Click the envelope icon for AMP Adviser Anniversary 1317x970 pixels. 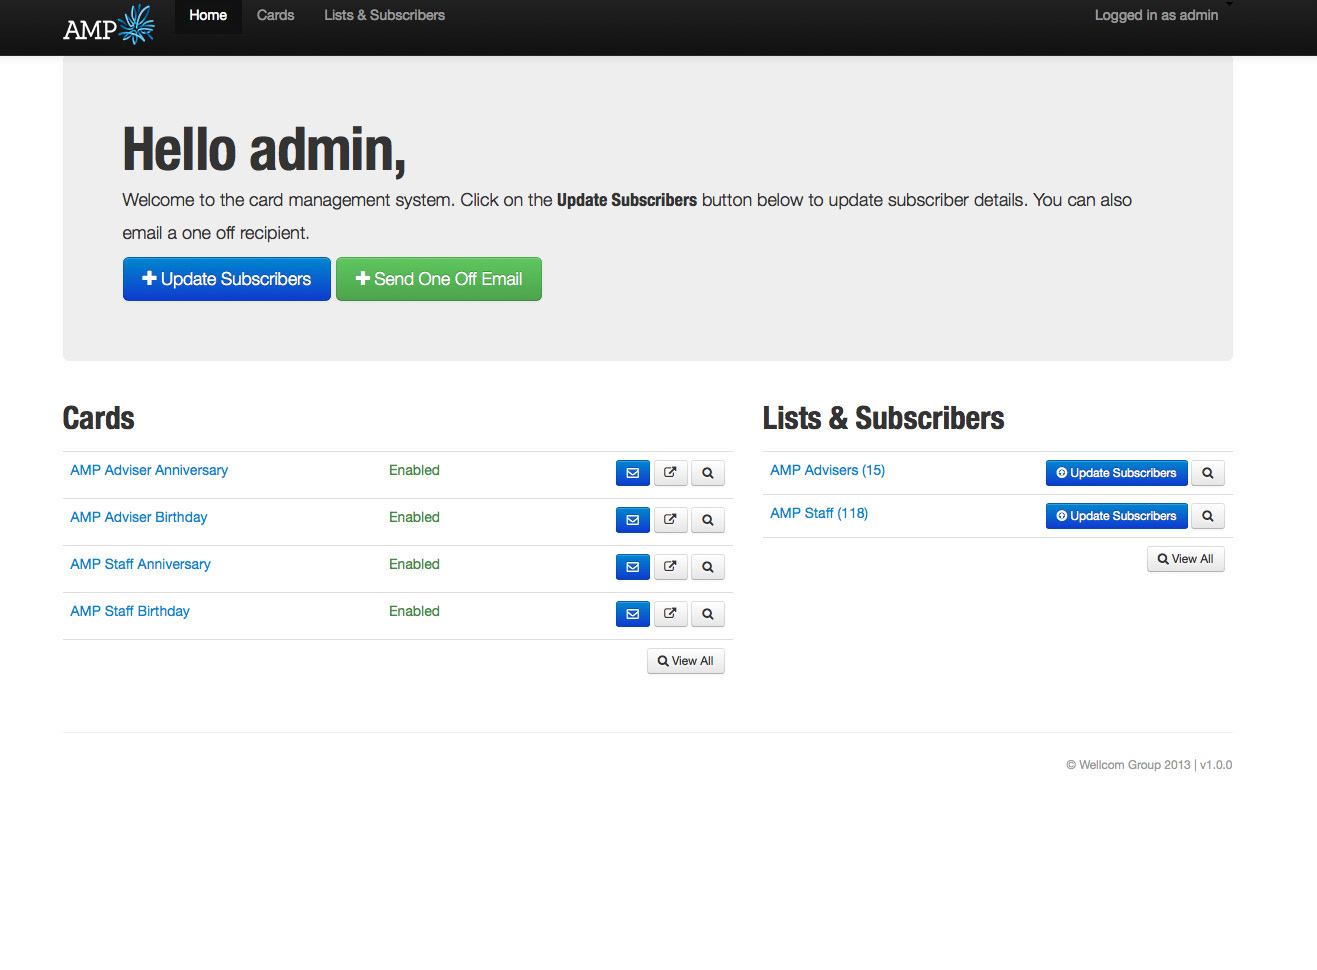[x=632, y=473]
